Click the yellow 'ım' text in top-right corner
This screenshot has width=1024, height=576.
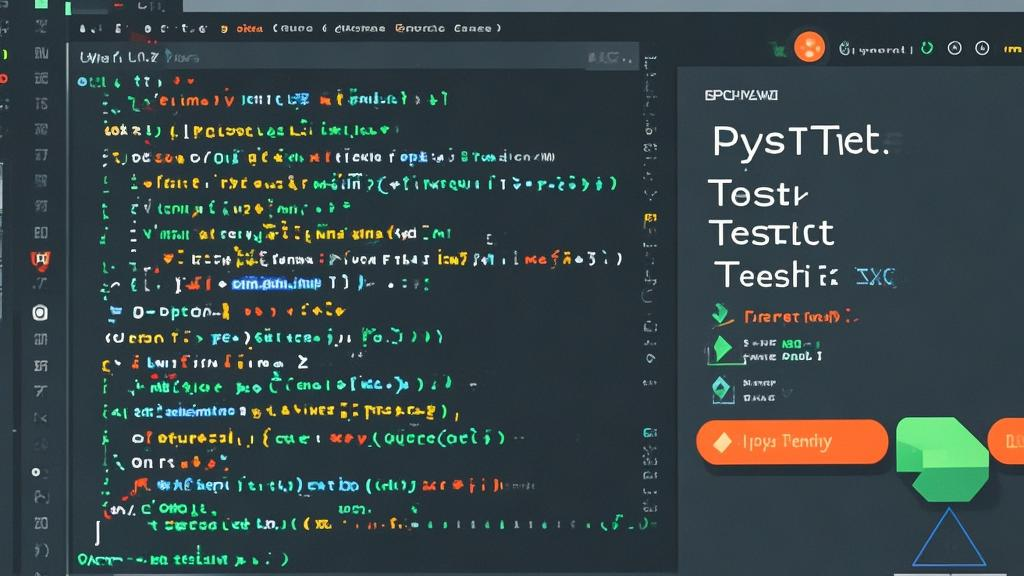[1013, 49]
